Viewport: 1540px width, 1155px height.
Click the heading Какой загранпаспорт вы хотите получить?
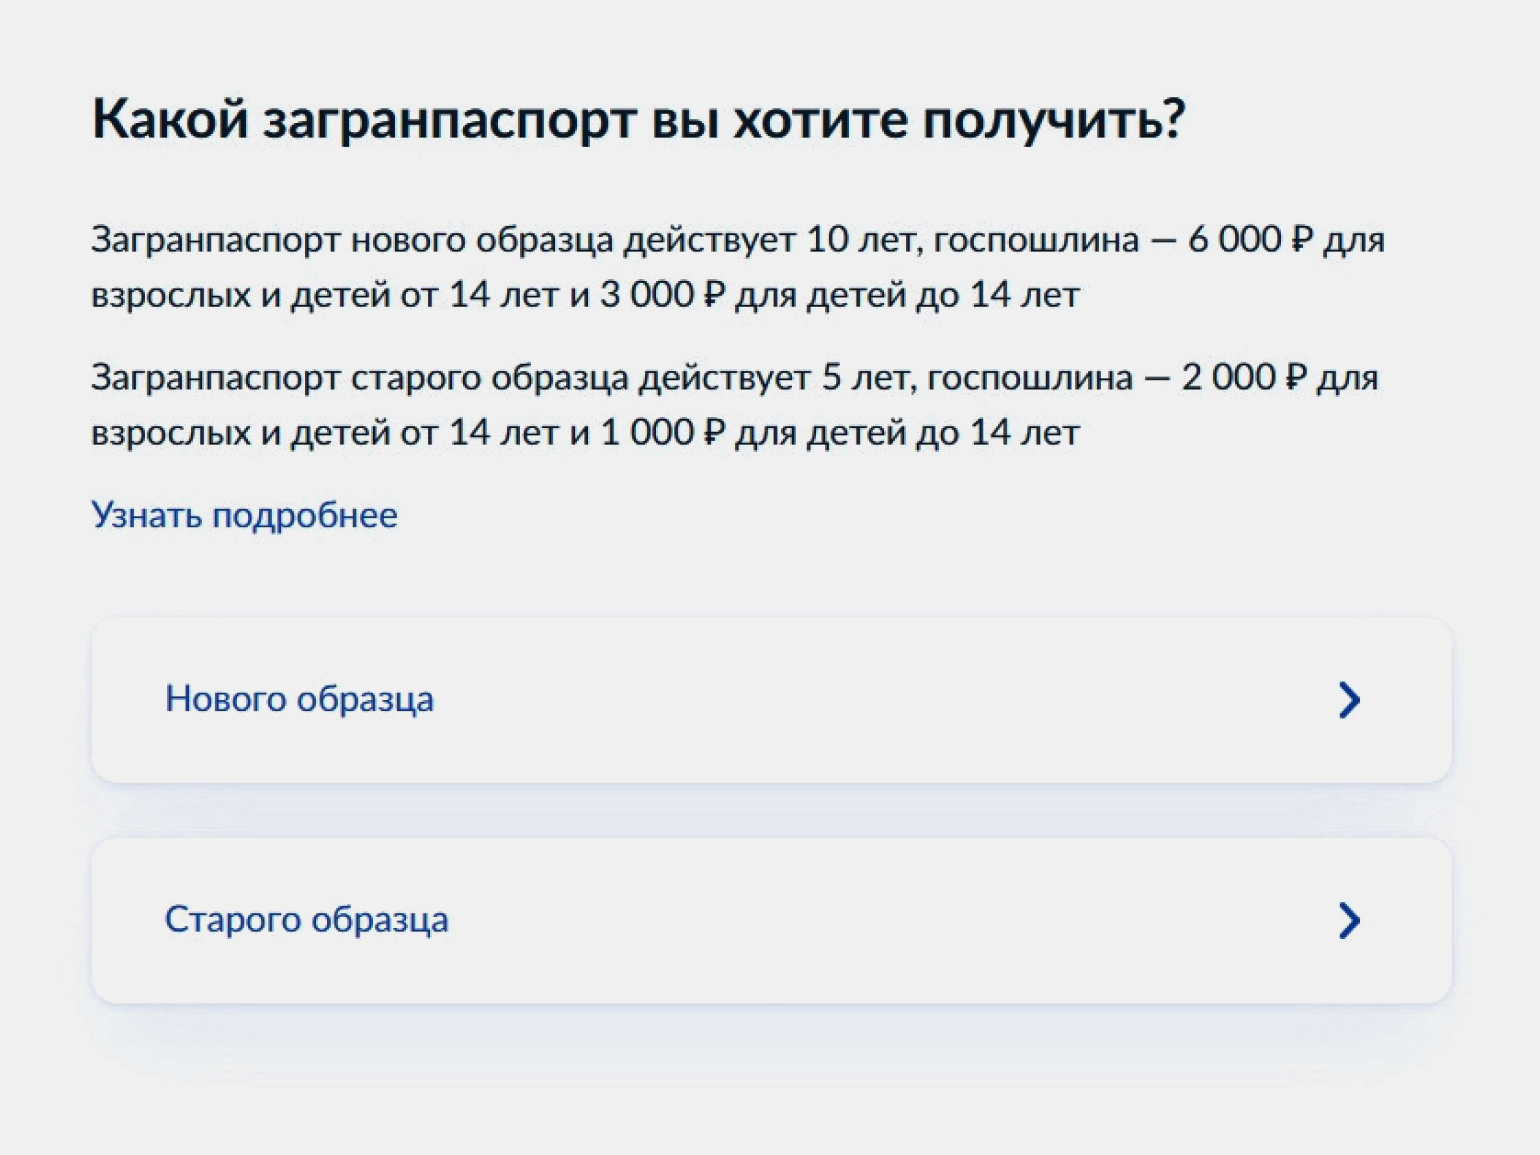[638, 119]
